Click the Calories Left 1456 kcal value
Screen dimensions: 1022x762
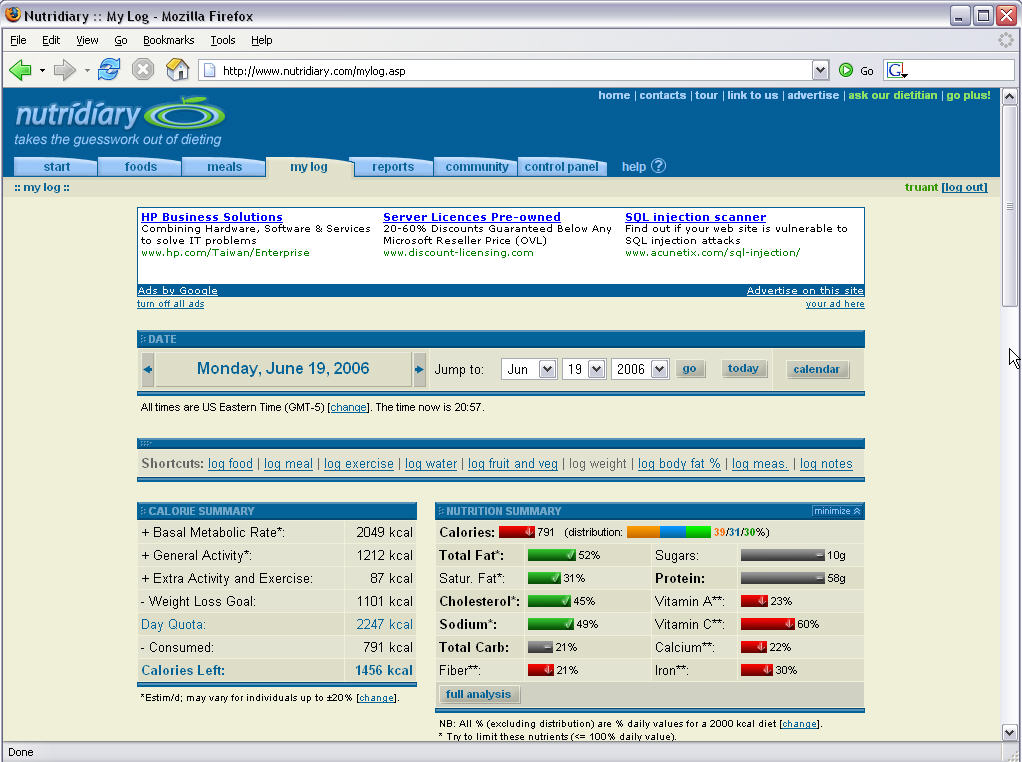(x=383, y=671)
